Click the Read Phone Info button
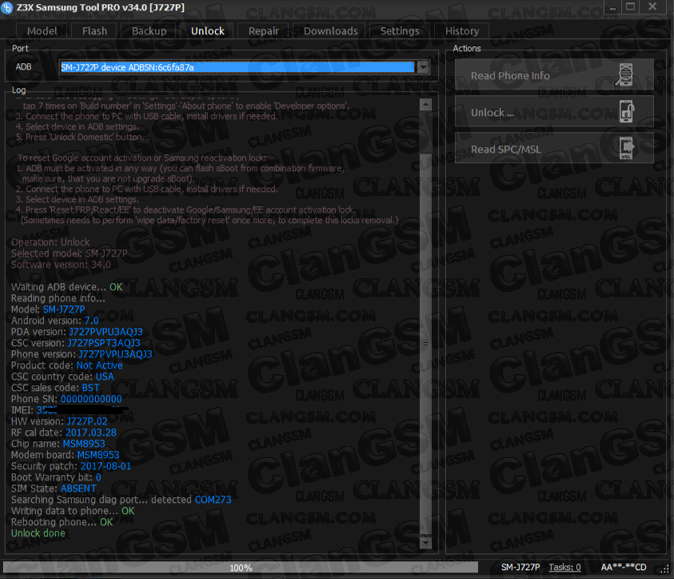674x579 pixels. [554, 75]
